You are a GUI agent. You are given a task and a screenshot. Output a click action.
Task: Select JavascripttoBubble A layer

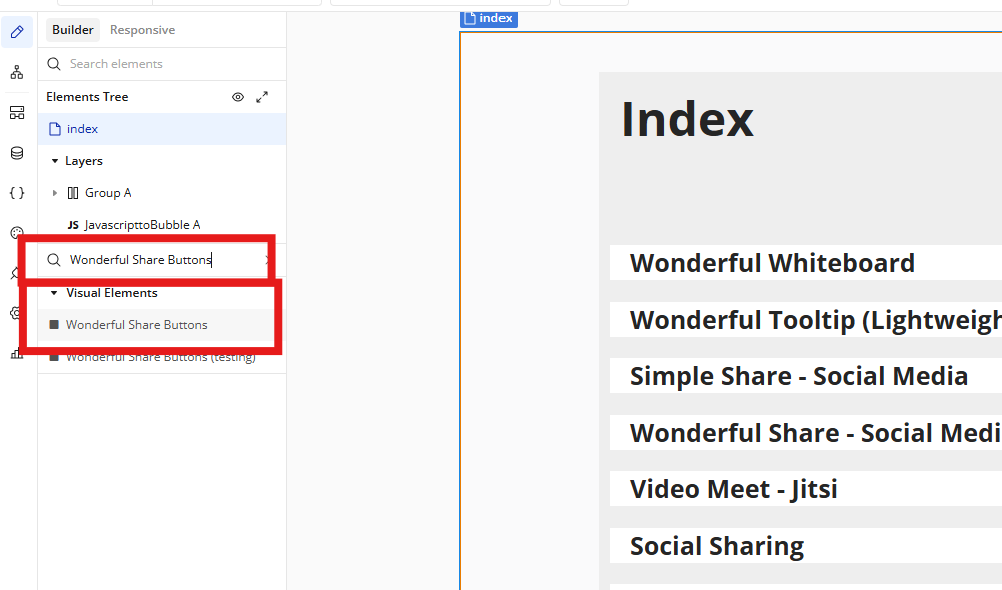point(162,225)
